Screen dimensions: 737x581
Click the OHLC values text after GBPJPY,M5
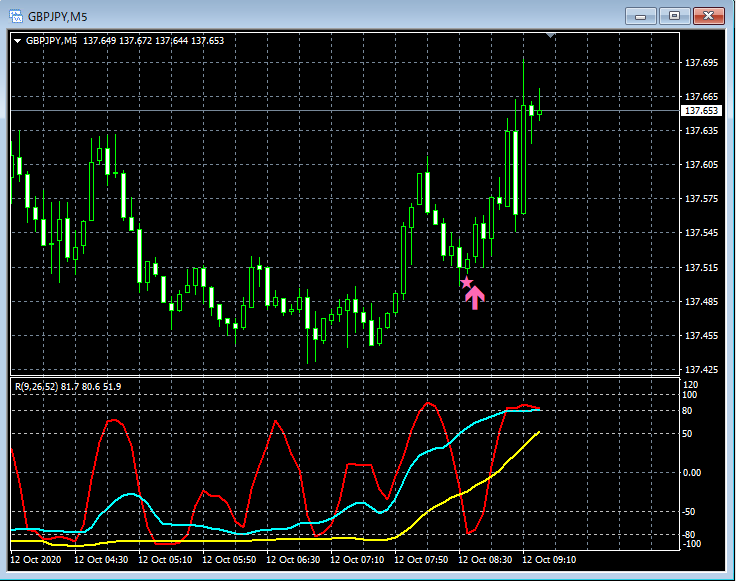coord(153,41)
